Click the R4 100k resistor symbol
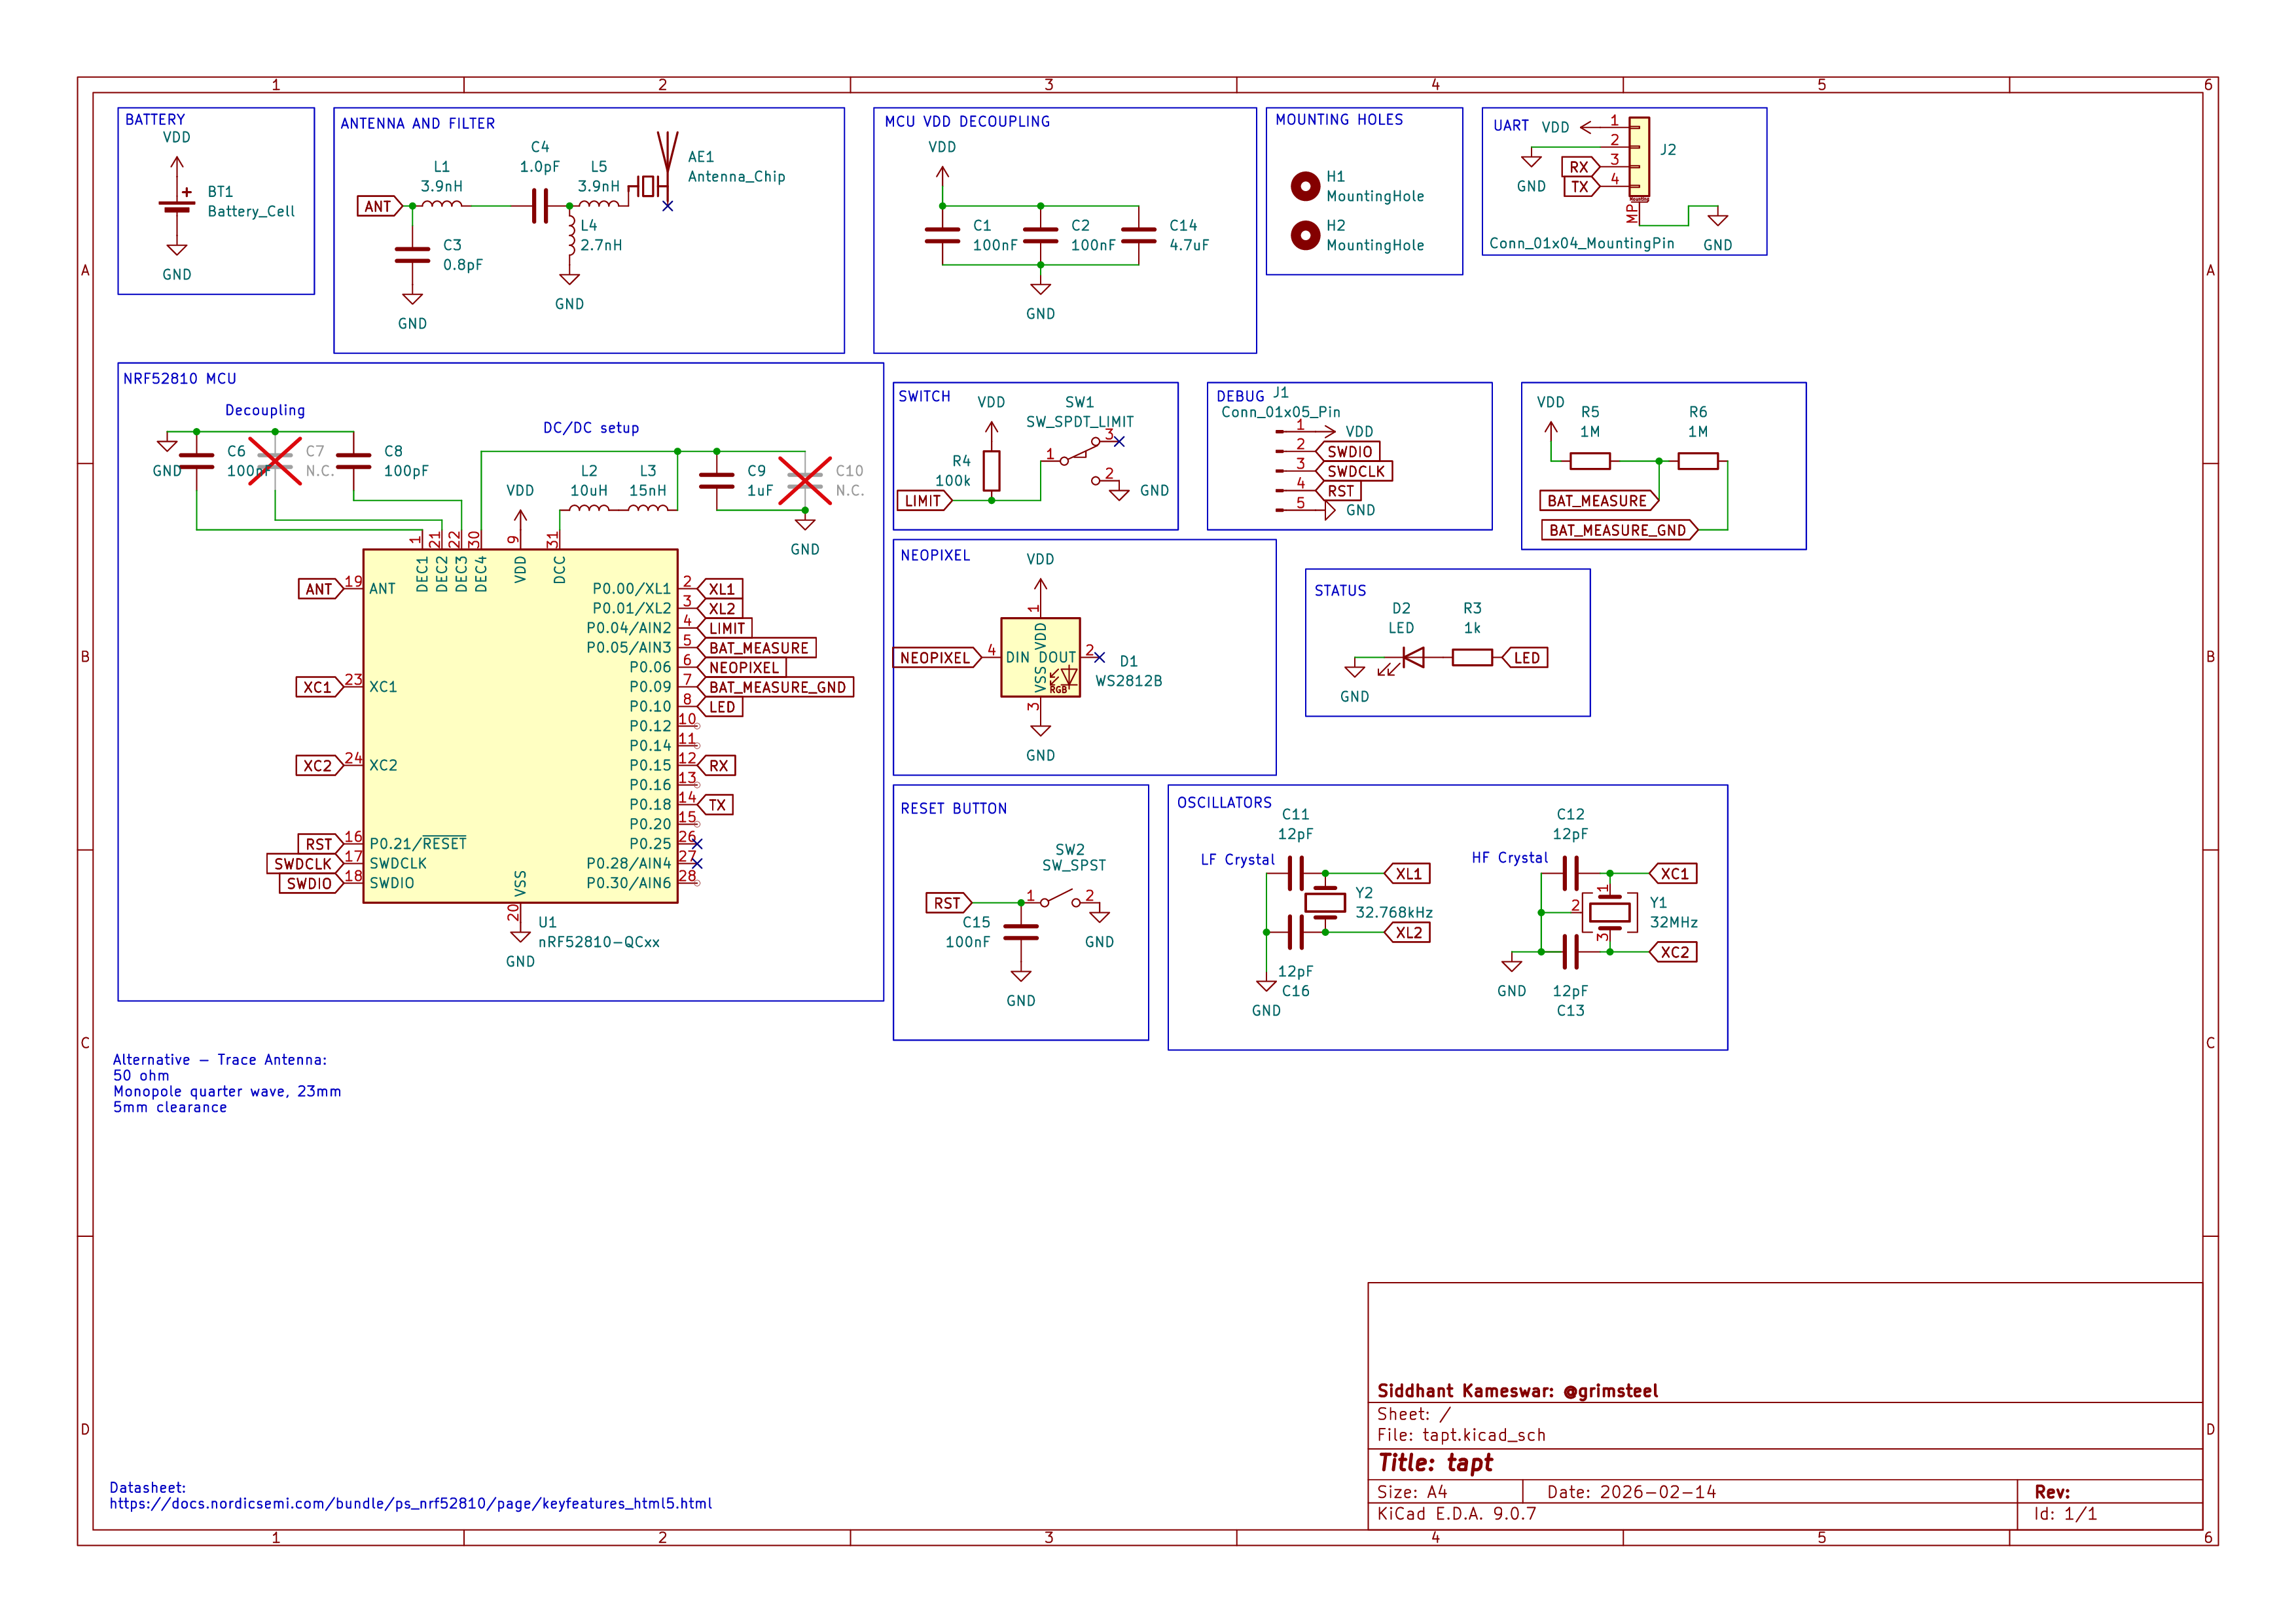This screenshot has width=2296, height=1623. [x=991, y=470]
